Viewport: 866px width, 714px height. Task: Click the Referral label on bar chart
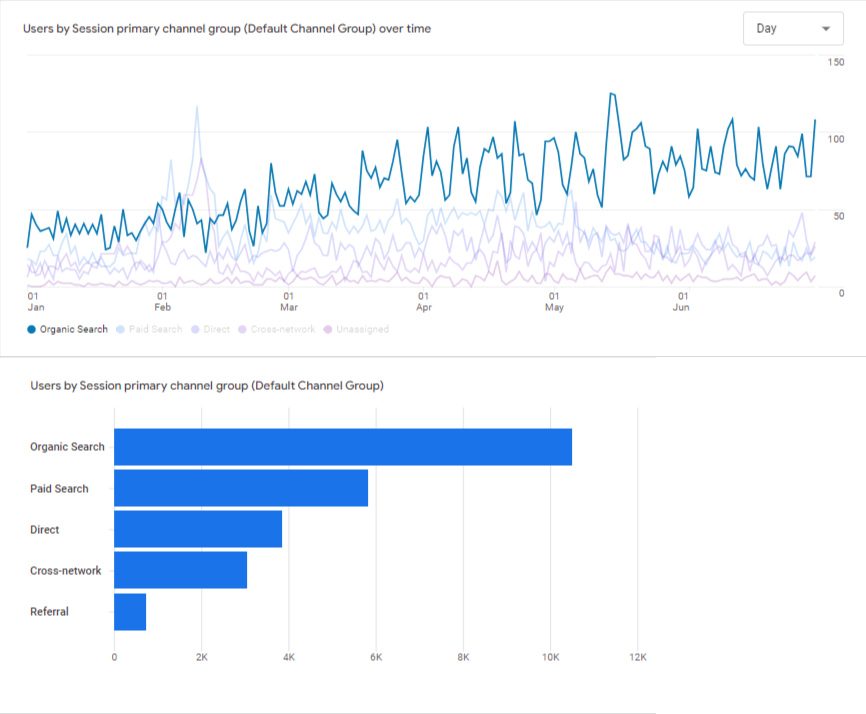[x=49, y=612]
